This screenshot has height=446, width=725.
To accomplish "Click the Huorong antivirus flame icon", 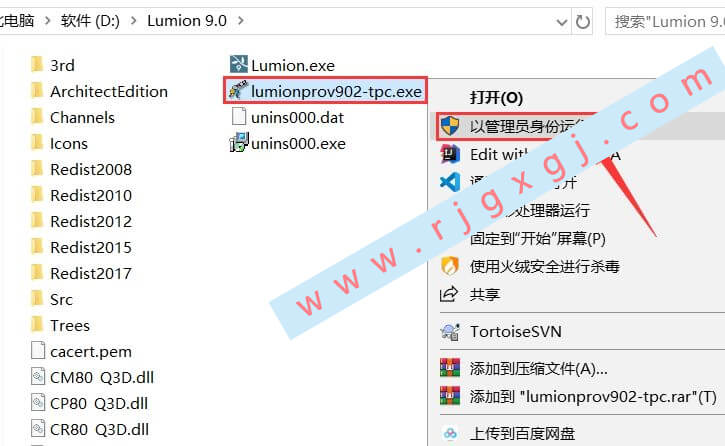I will [x=449, y=266].
